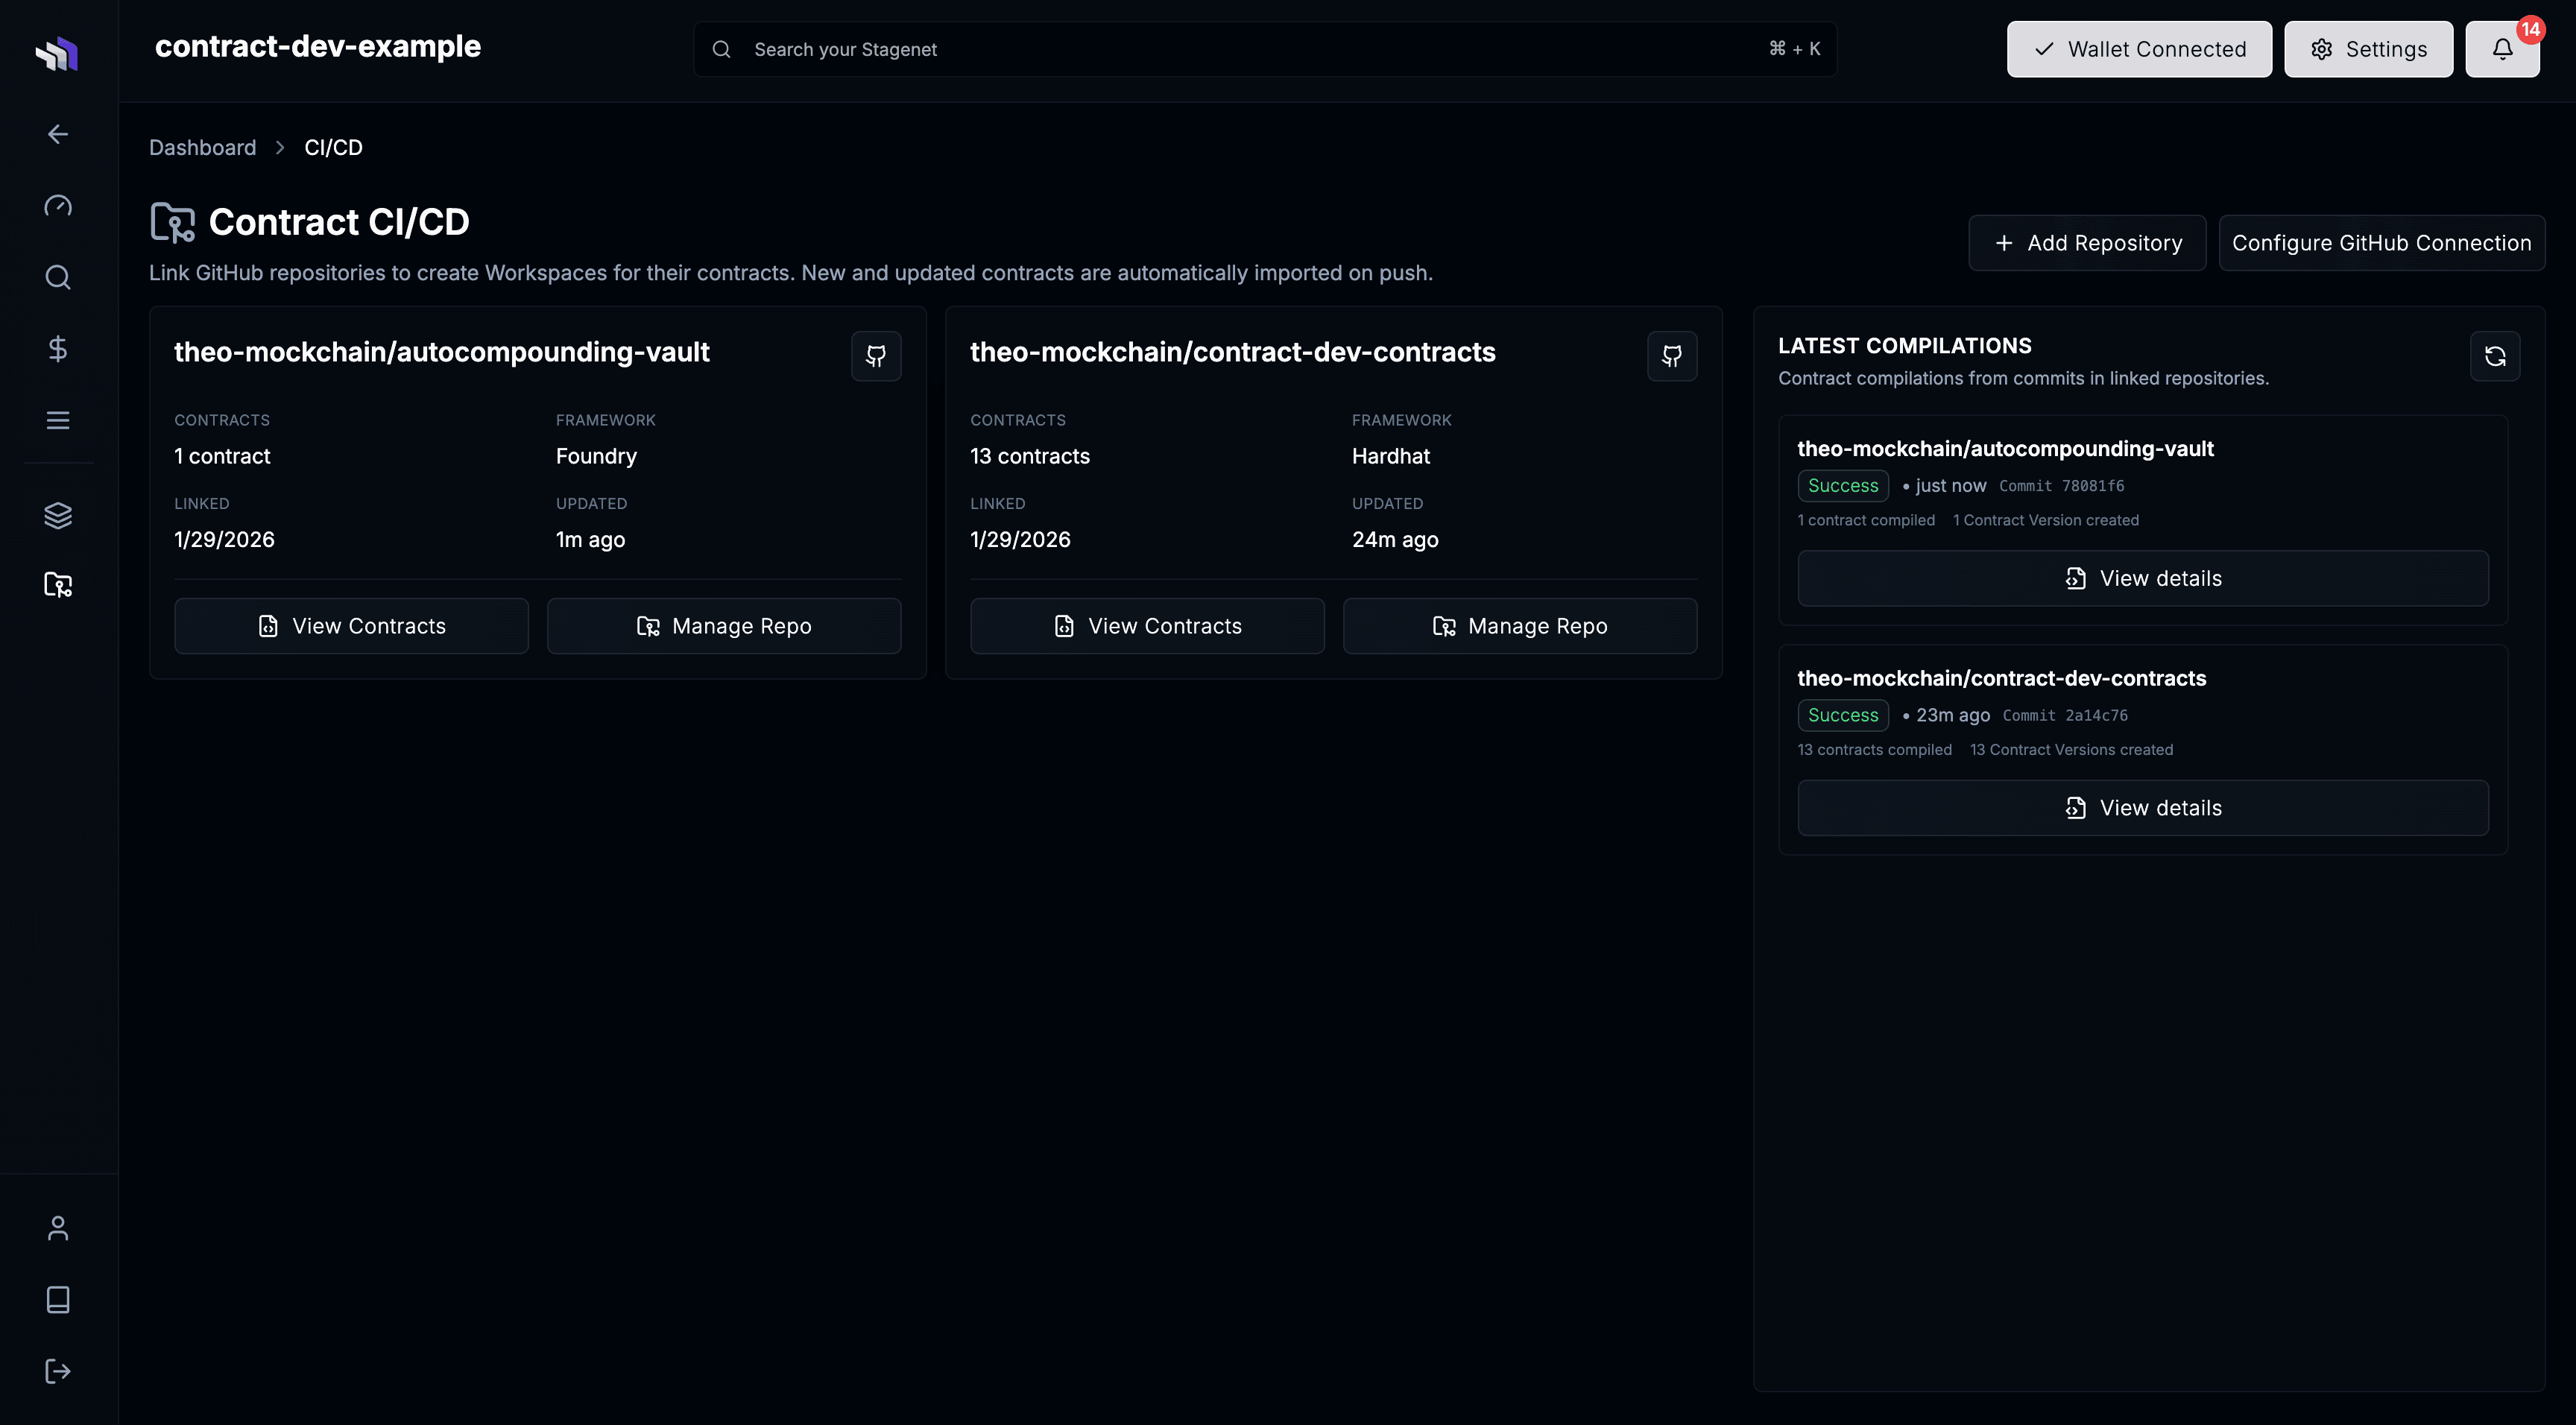This screenshot has width=2576, height=1425.
Task: View Contracts for the Foundry repository
Action: (x=351, y=625)
